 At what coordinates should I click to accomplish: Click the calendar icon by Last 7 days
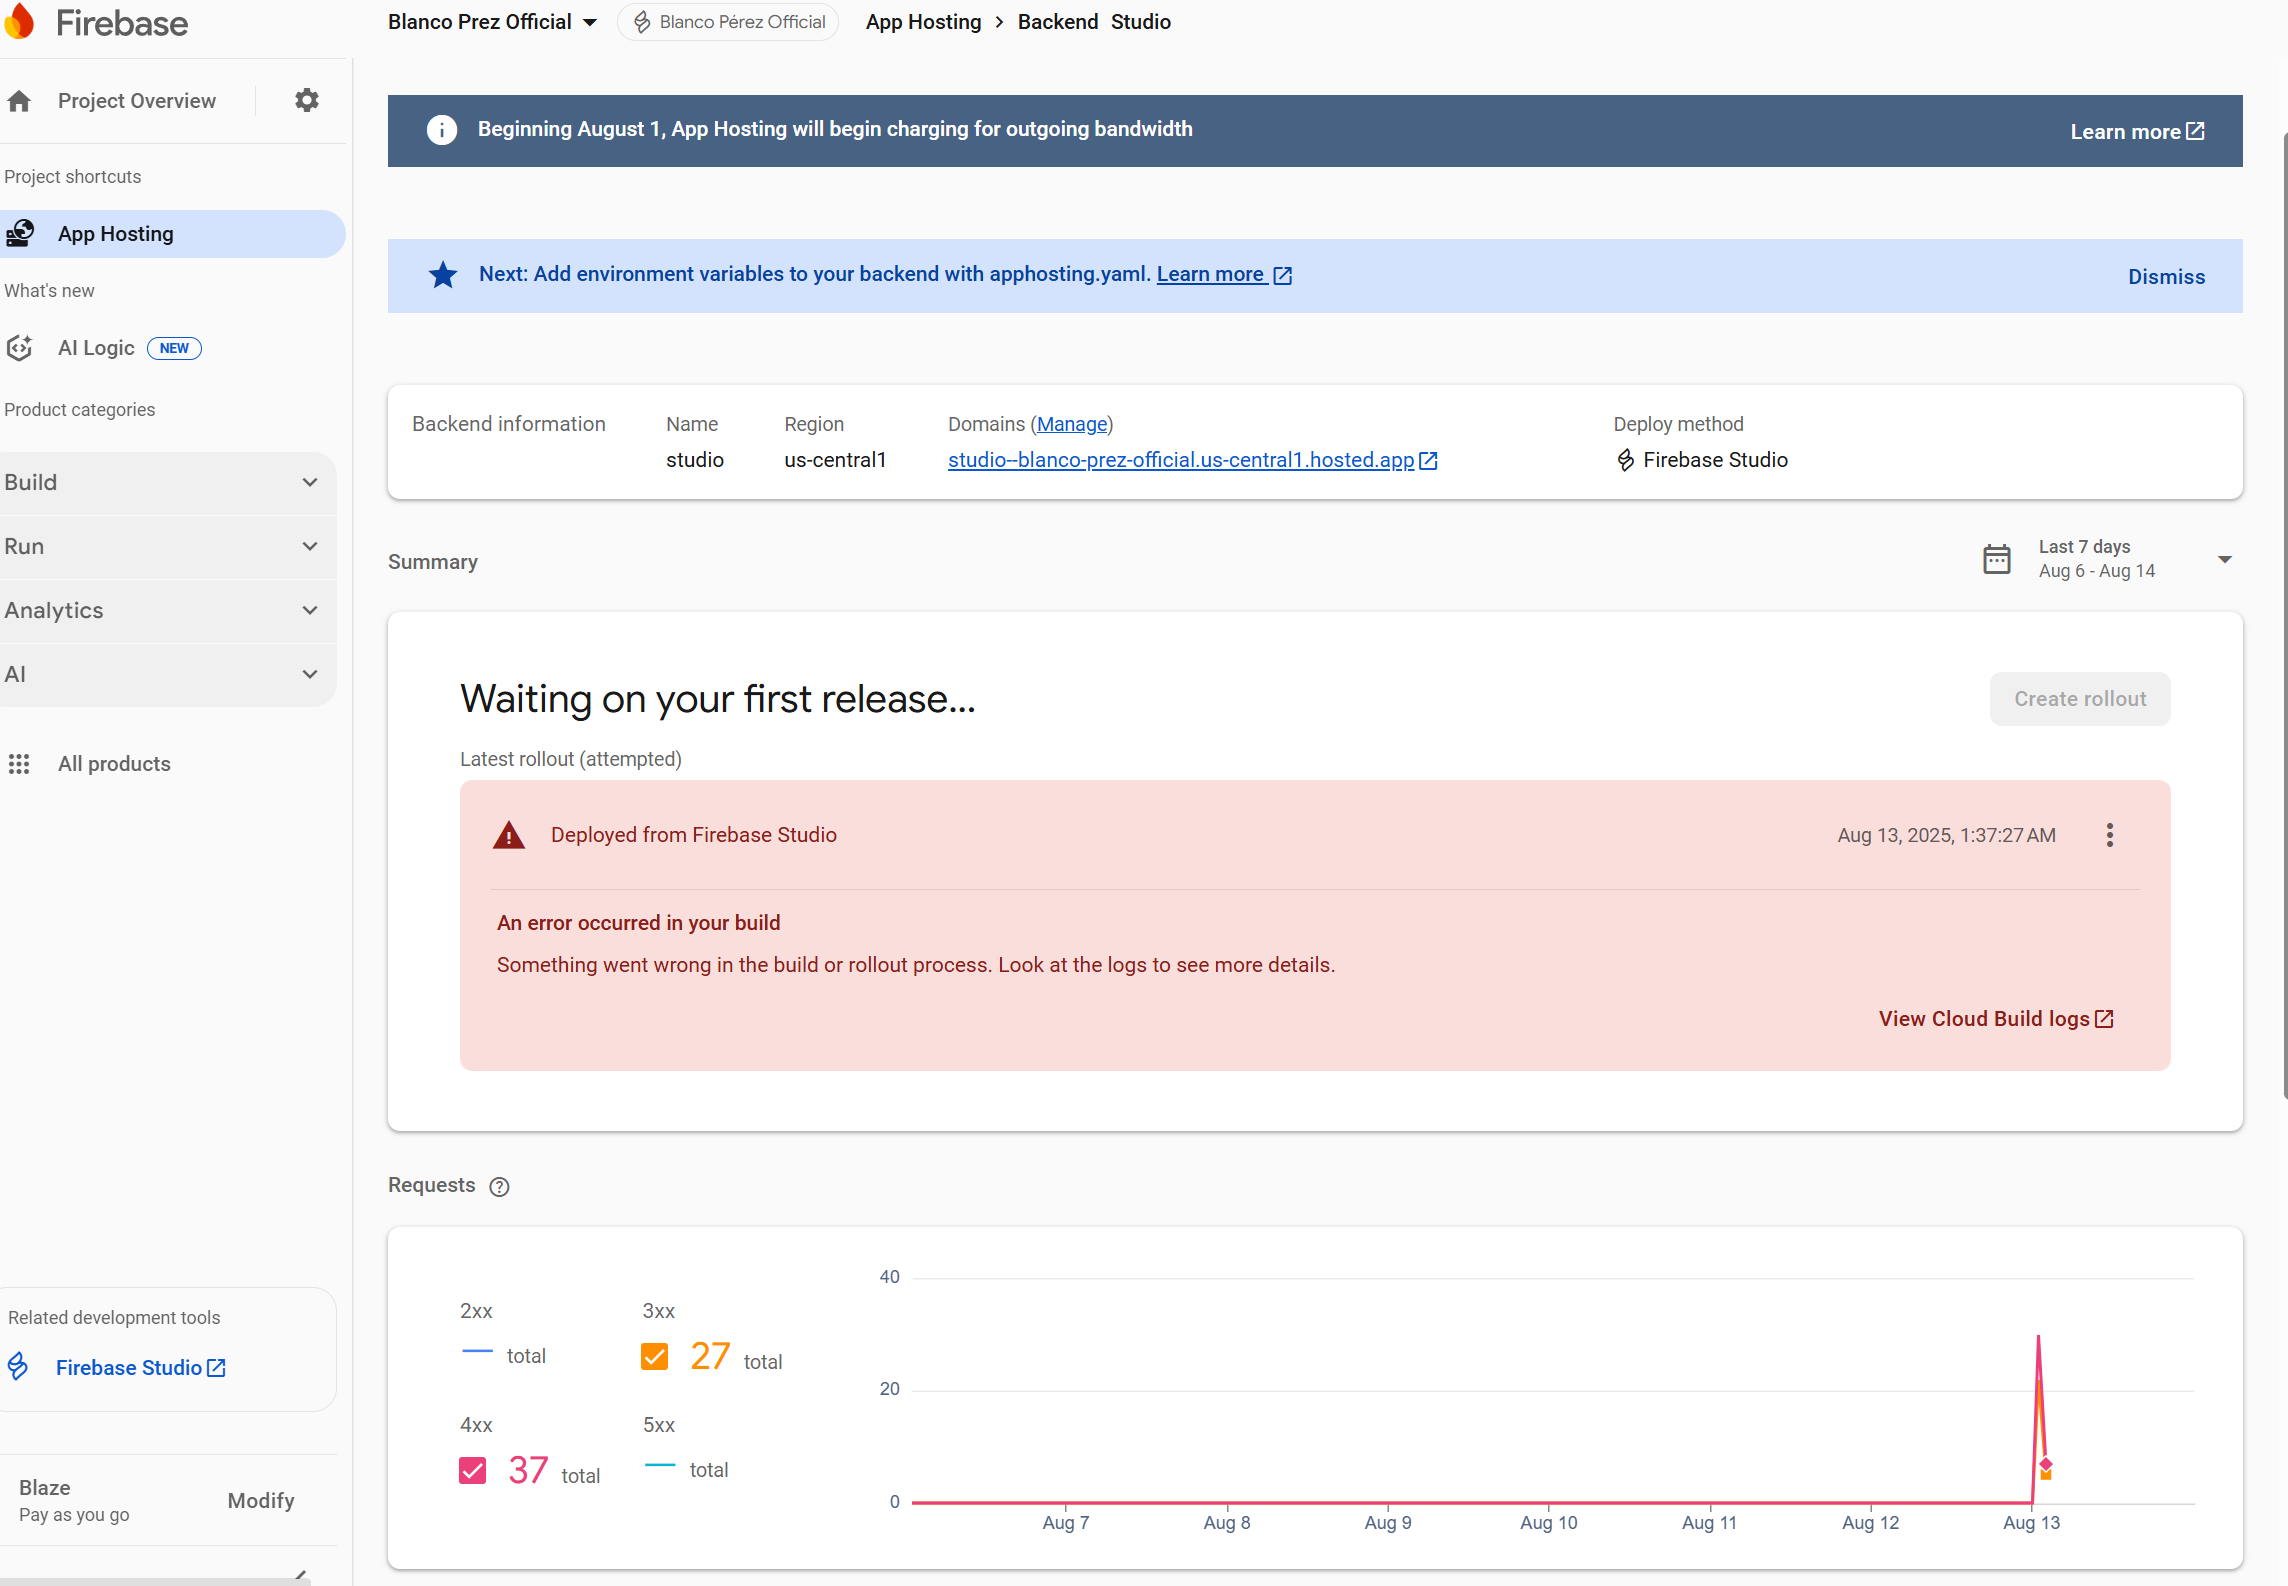pos(1996,559)
